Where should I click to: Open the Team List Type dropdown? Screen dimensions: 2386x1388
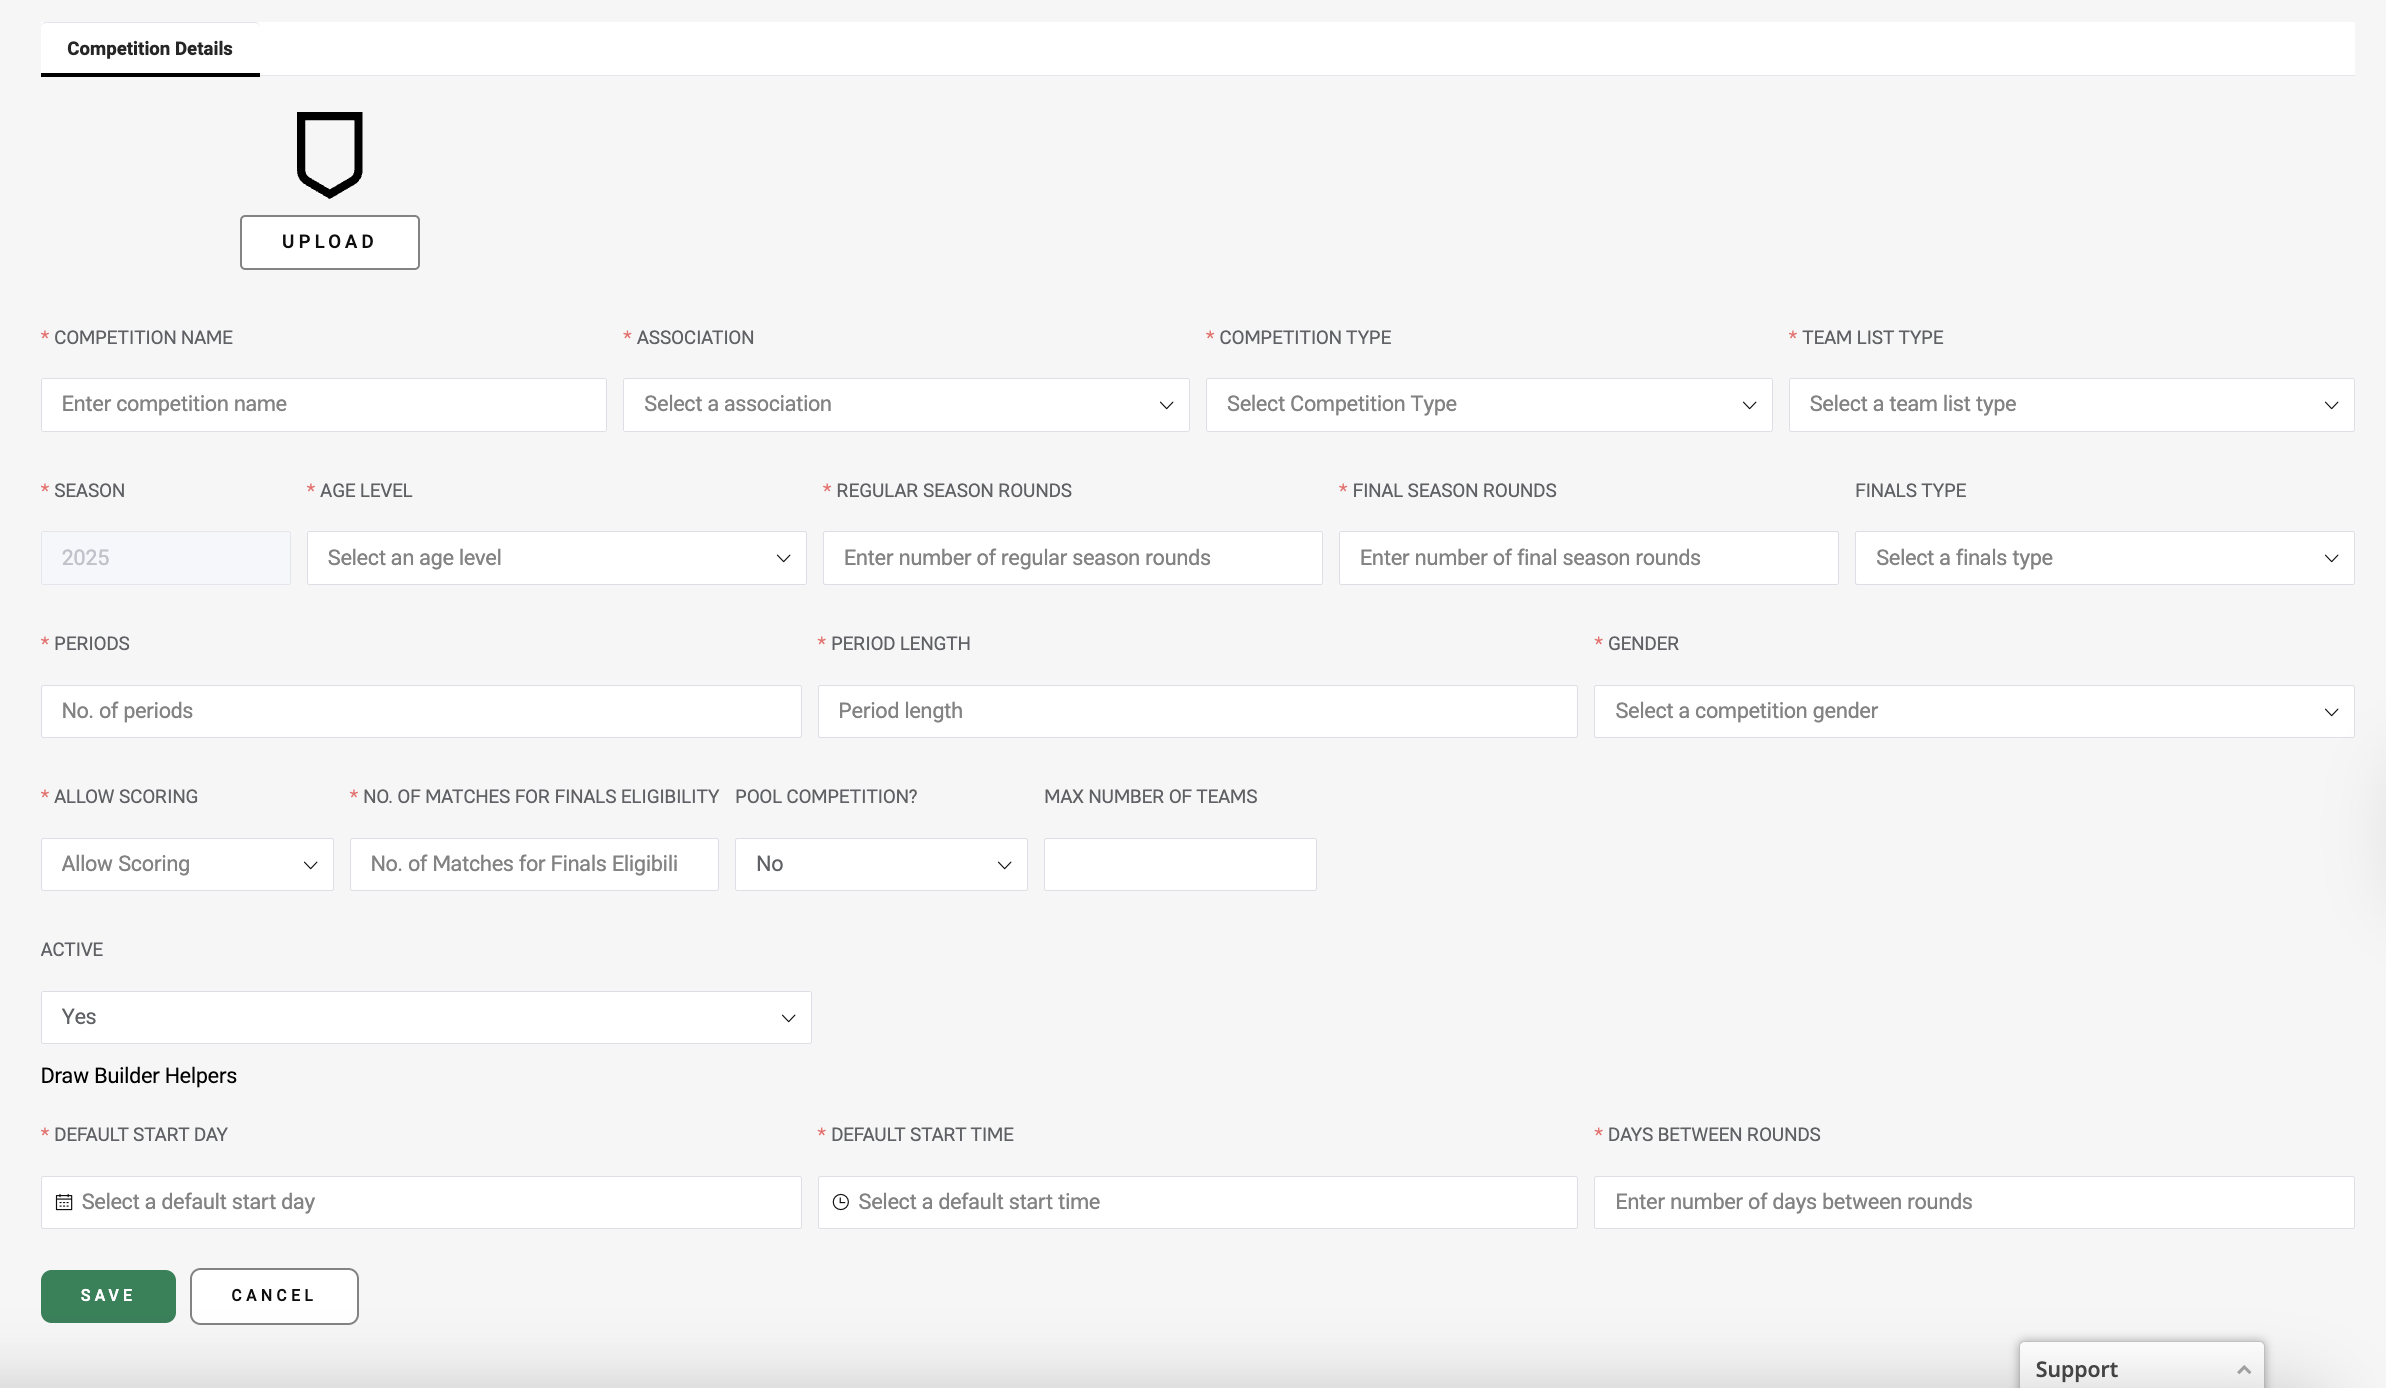click(x=2070, y=404)
